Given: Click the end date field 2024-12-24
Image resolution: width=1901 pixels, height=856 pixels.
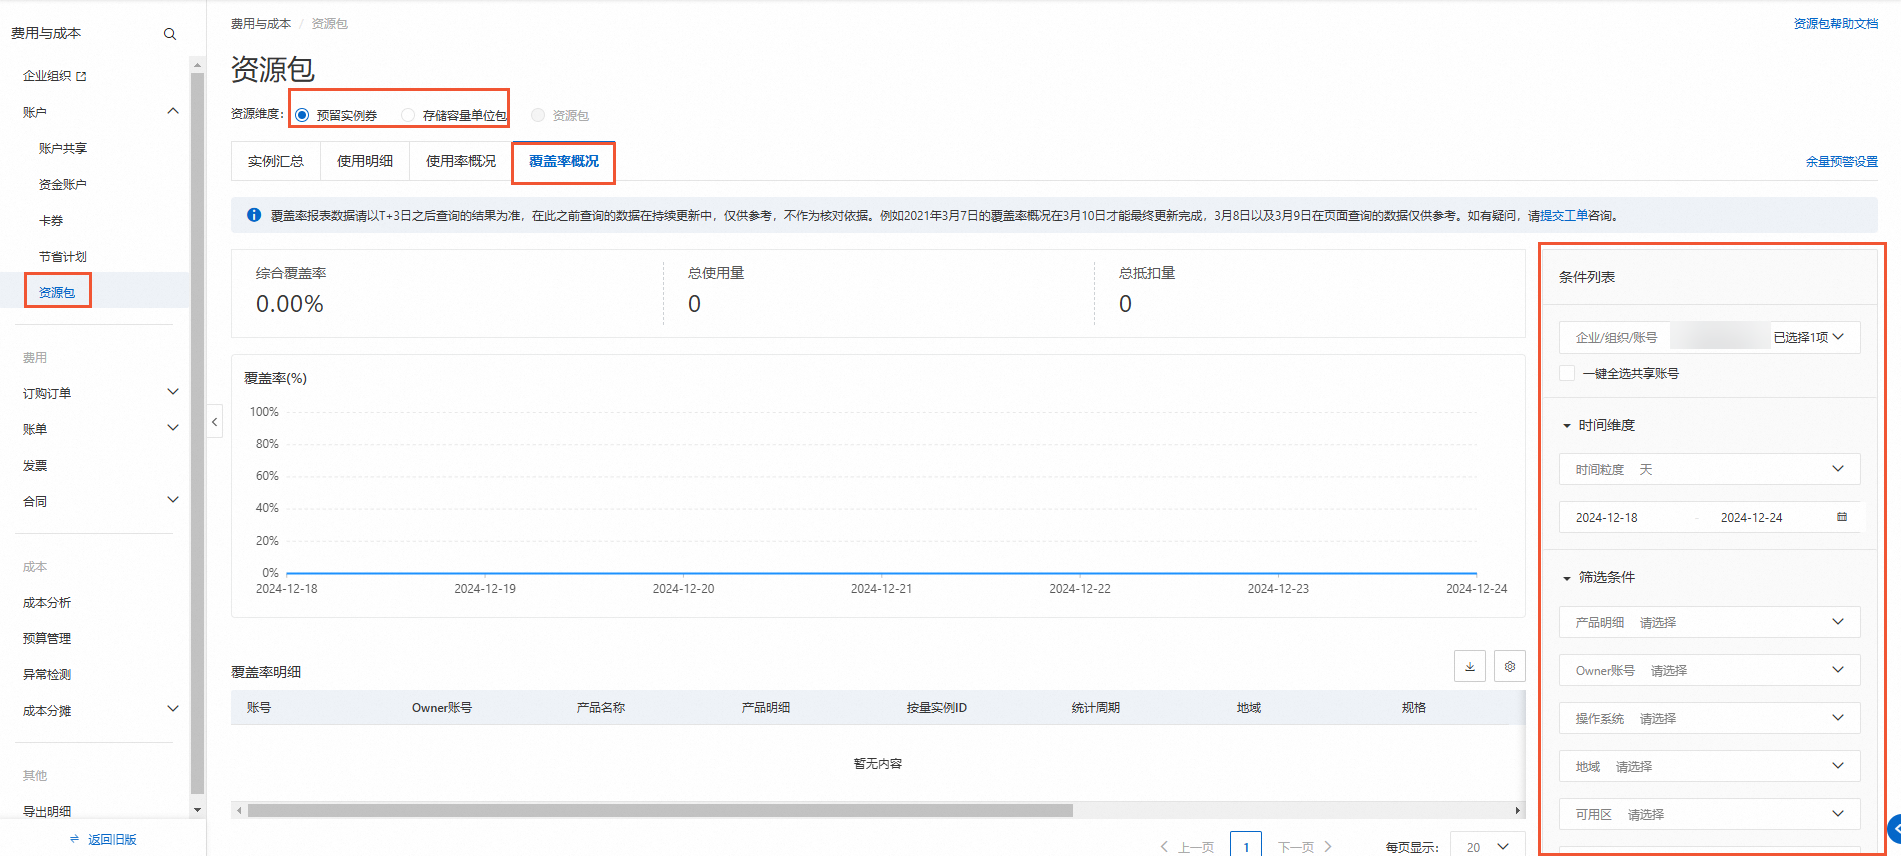Looking at the screenshot, I should pyautogui.click(x=1752, y=517).
